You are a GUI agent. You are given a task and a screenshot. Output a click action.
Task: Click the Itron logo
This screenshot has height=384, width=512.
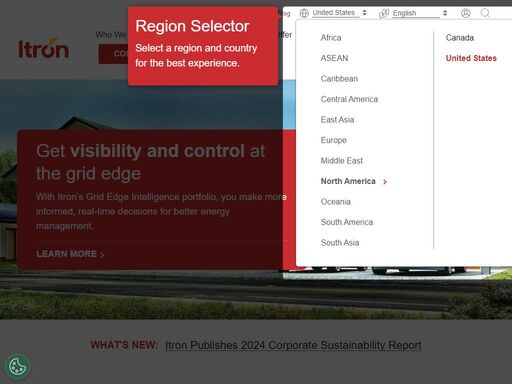coord(44,48)
